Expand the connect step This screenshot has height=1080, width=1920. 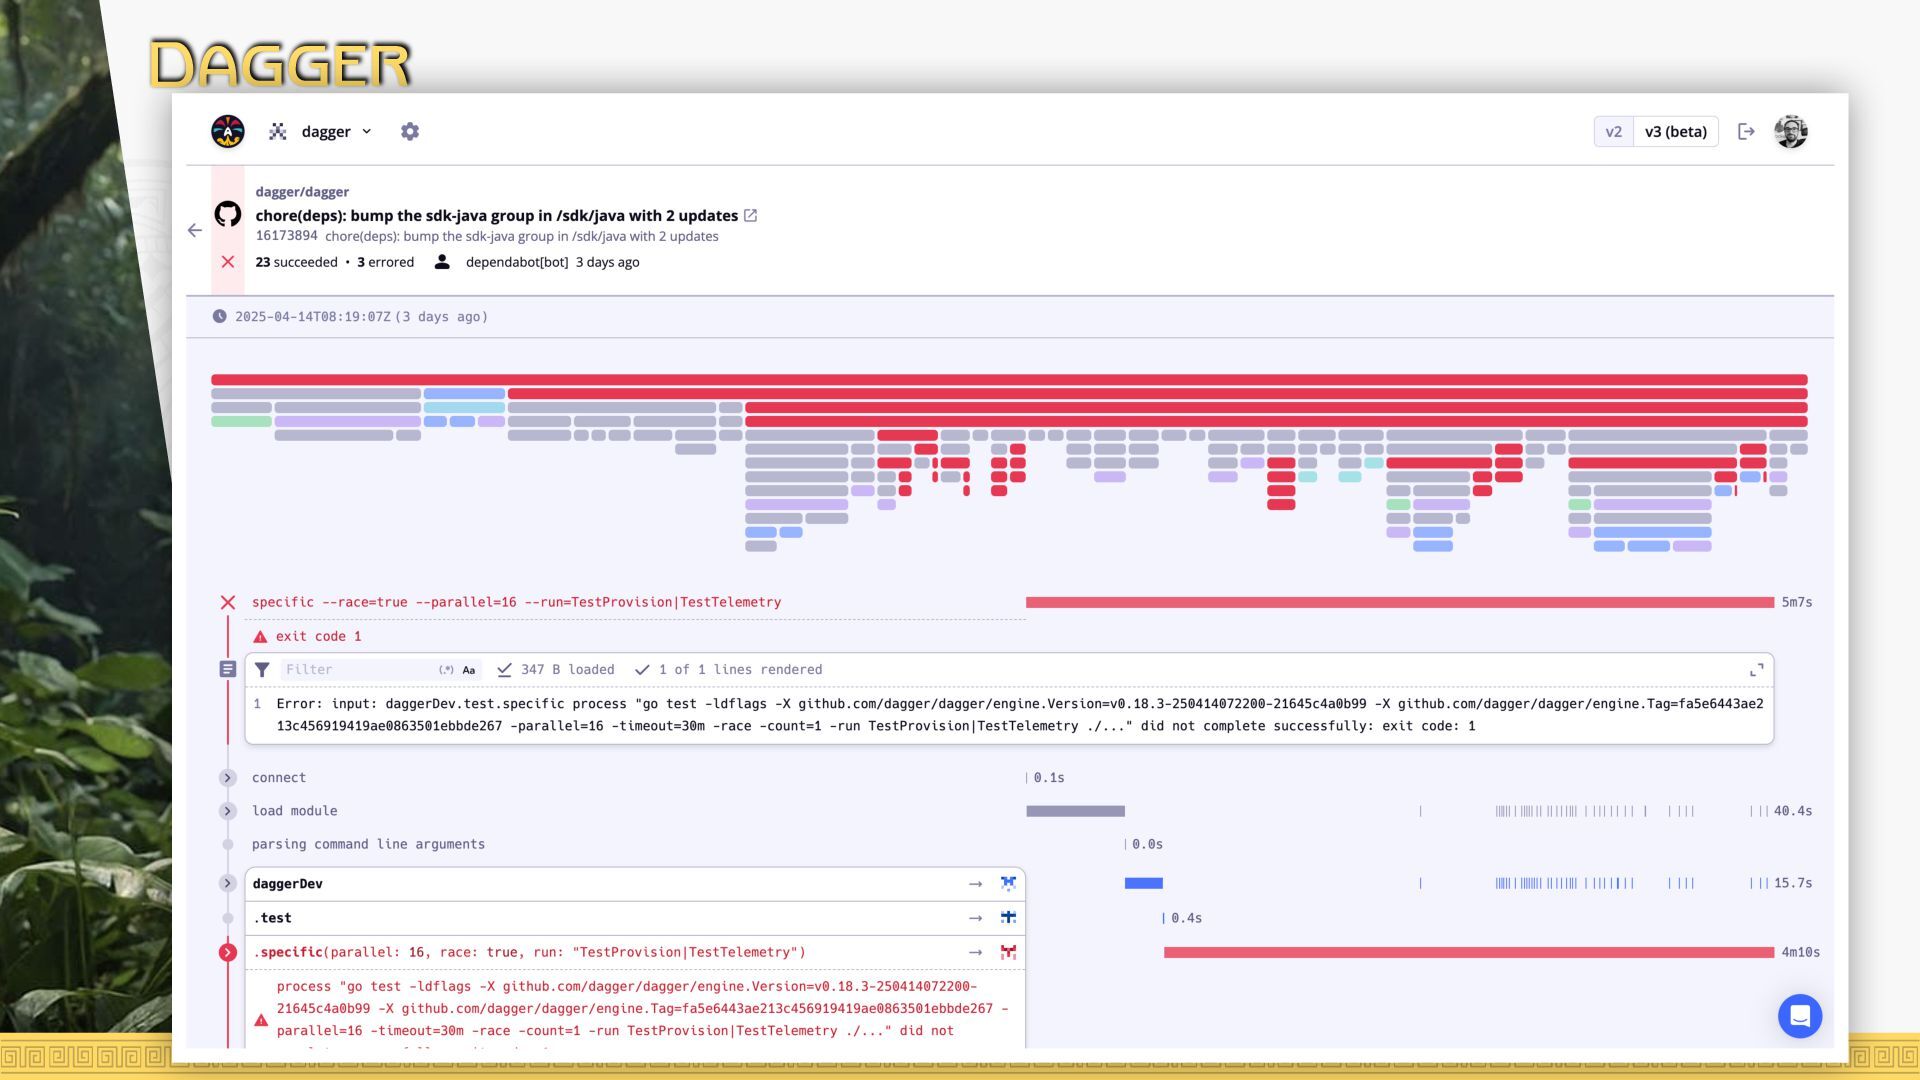pyautogui.click(x=228, y=778)
